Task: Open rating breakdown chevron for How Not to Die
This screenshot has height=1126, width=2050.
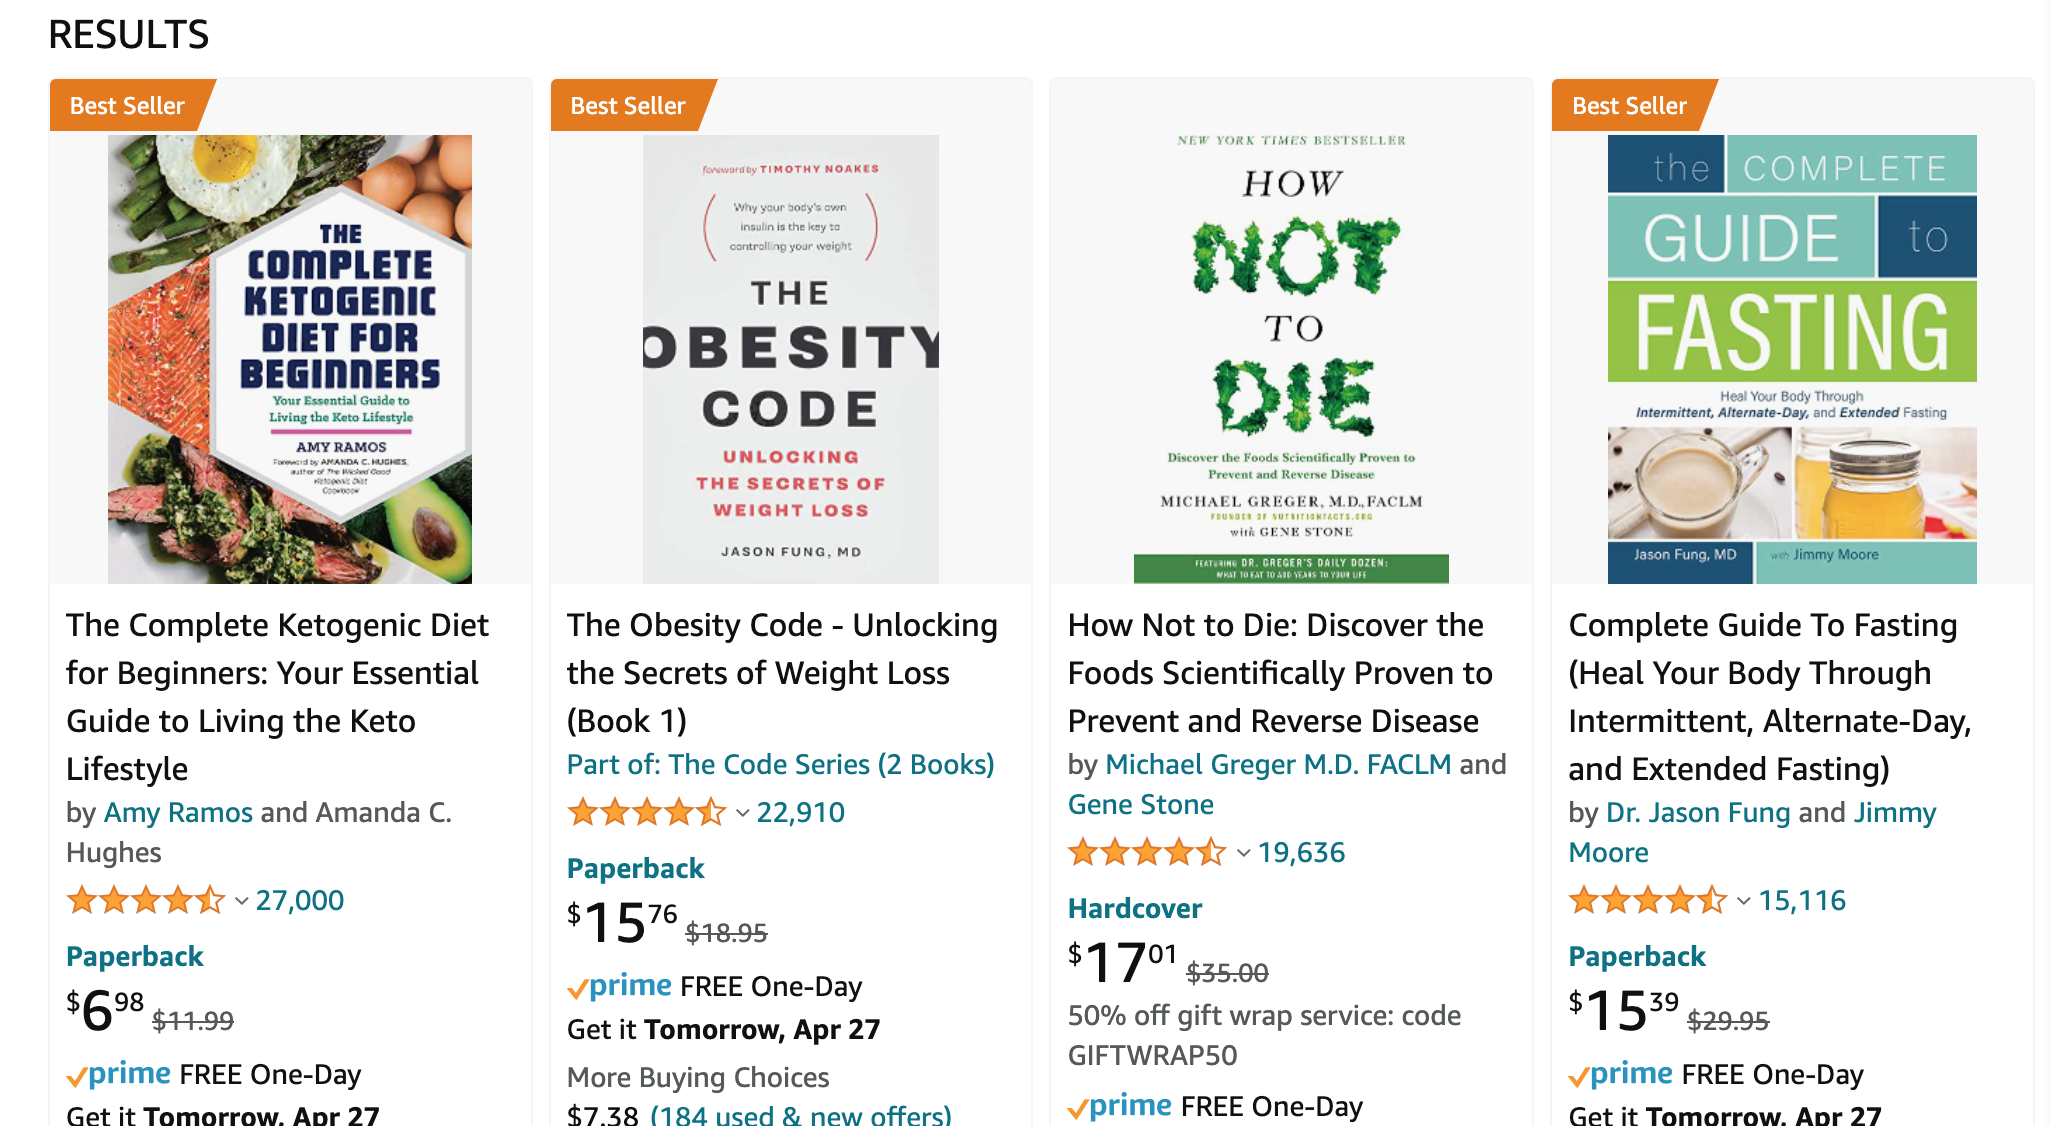Action: [x=1243, y=853]
